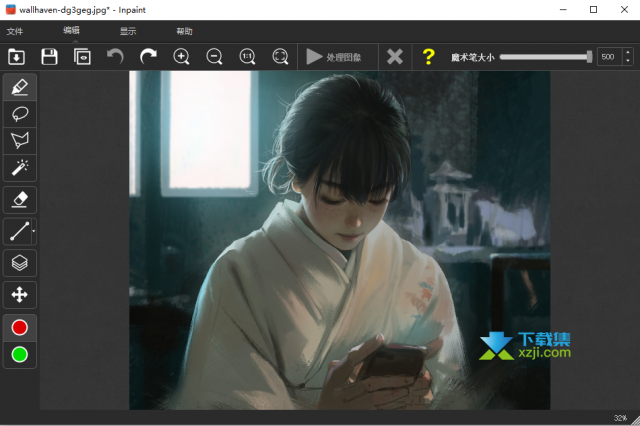This screenshot has height=426, width=640.
Task: Zoom out with the minus magnifier
Action: tap(214, 57)
